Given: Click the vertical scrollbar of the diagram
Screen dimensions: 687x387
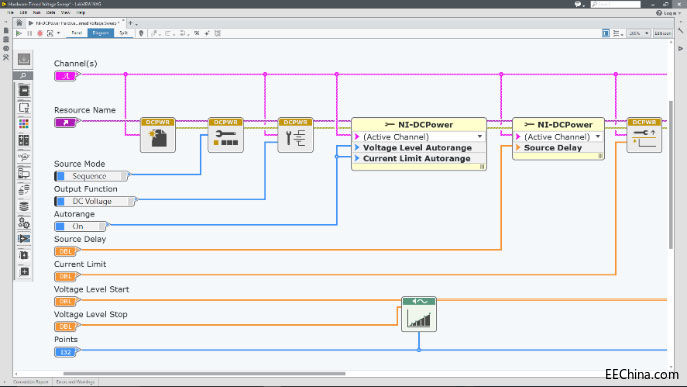Looking at the screenshot, I should pos(671,175).
